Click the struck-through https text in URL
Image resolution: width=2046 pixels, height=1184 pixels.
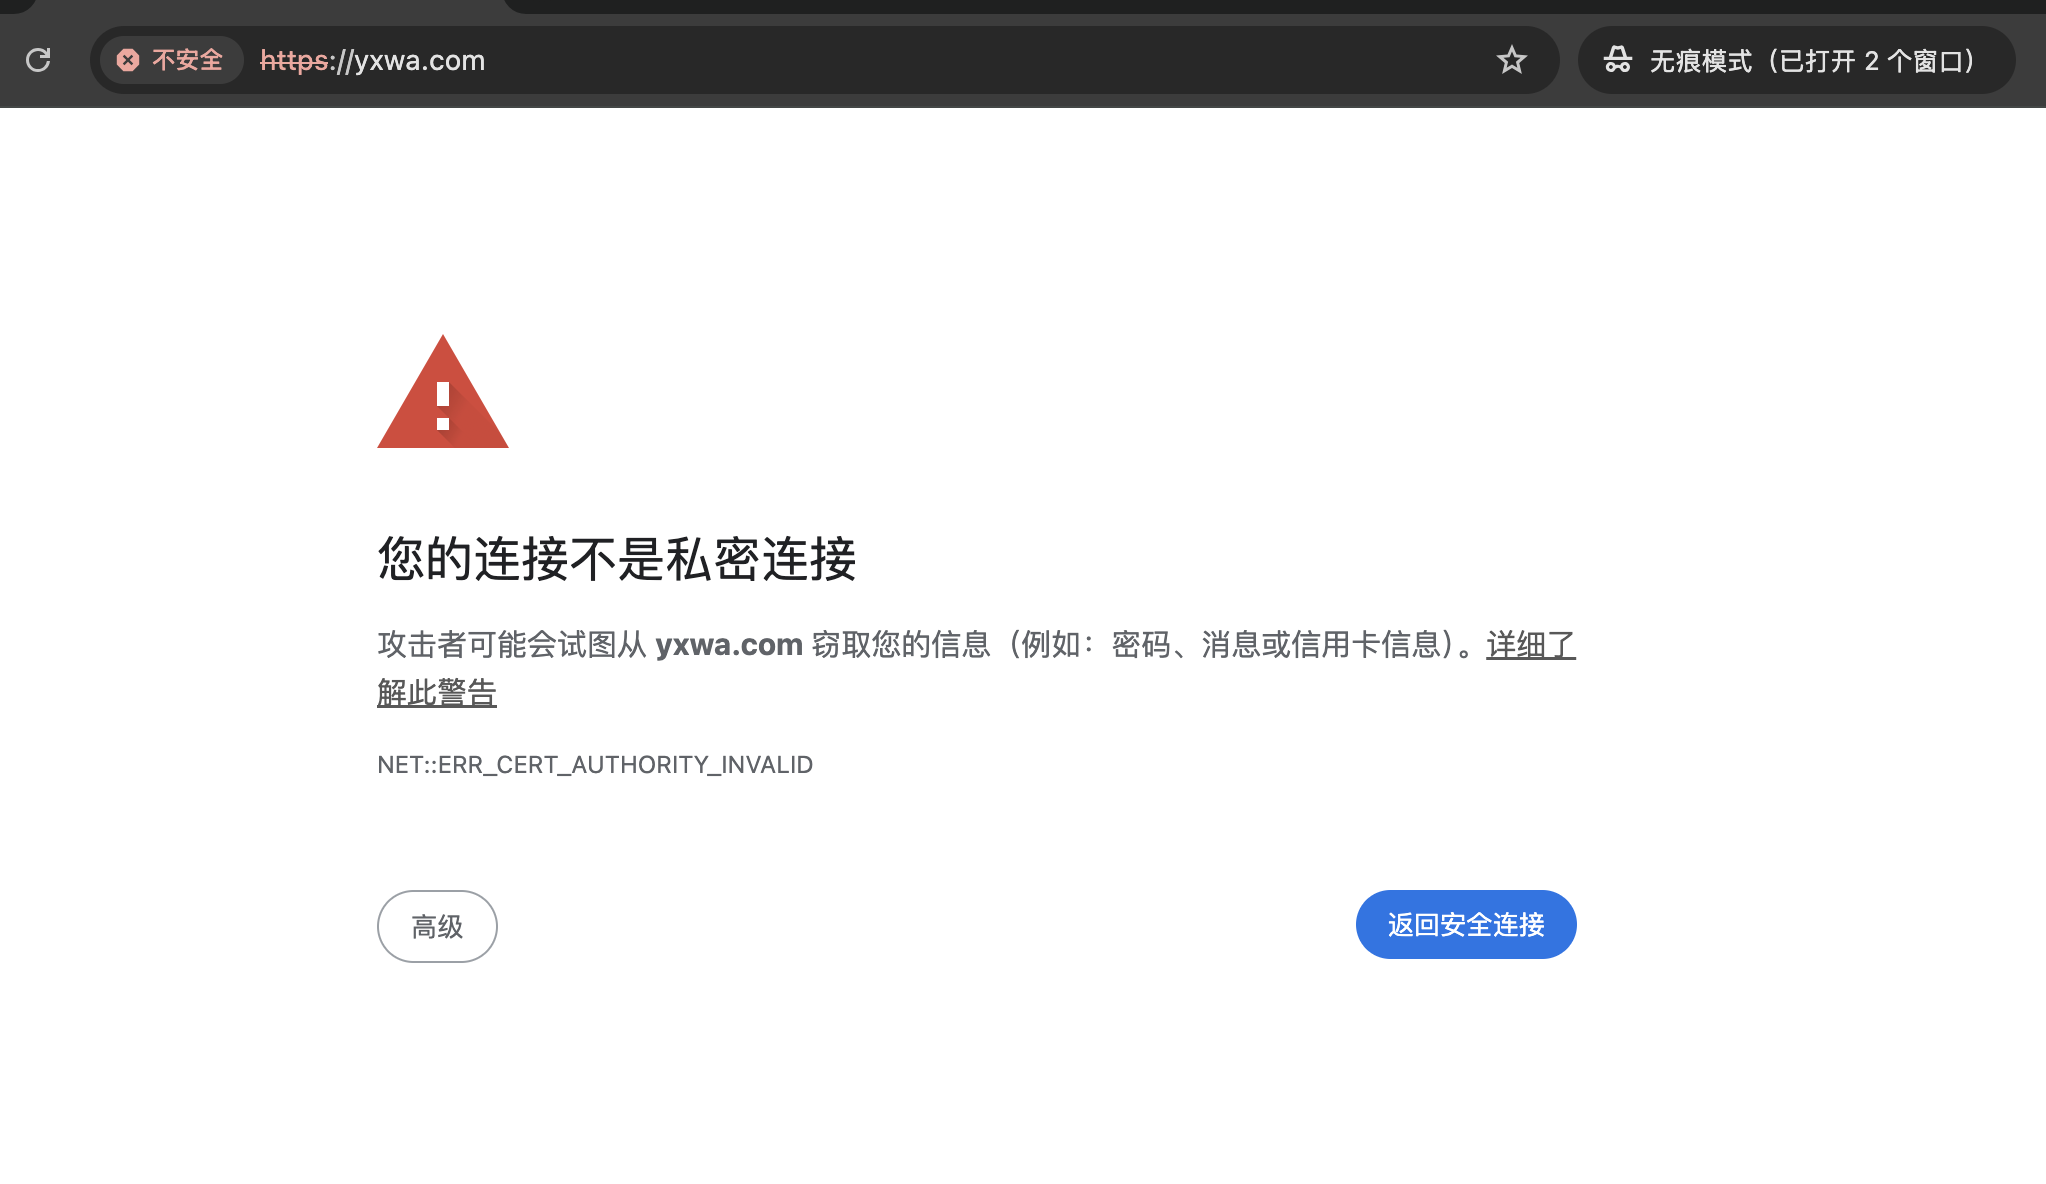point(293,60)
